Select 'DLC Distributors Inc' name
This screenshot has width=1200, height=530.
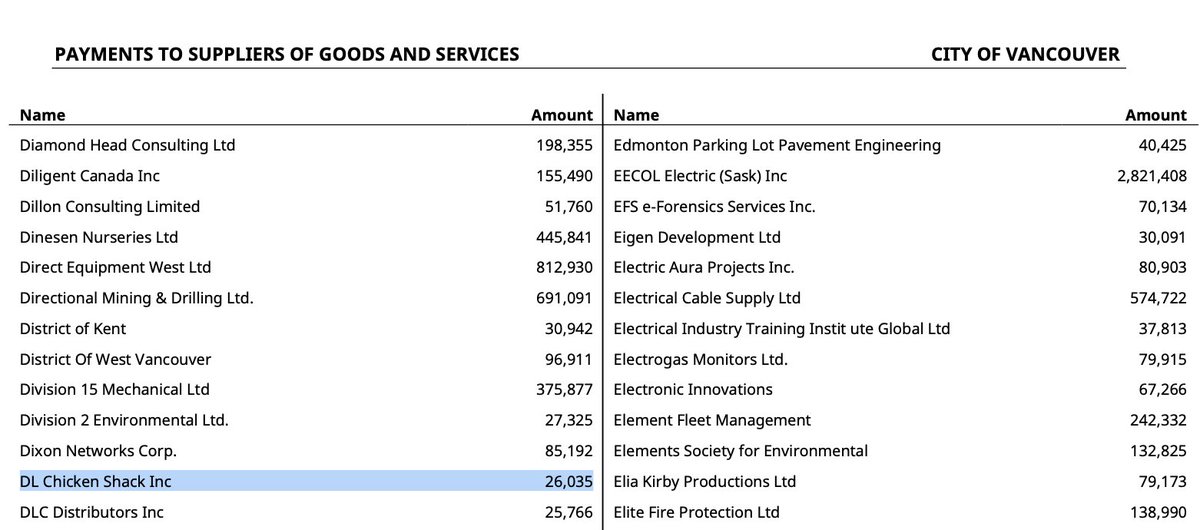(x=91, y=512)
